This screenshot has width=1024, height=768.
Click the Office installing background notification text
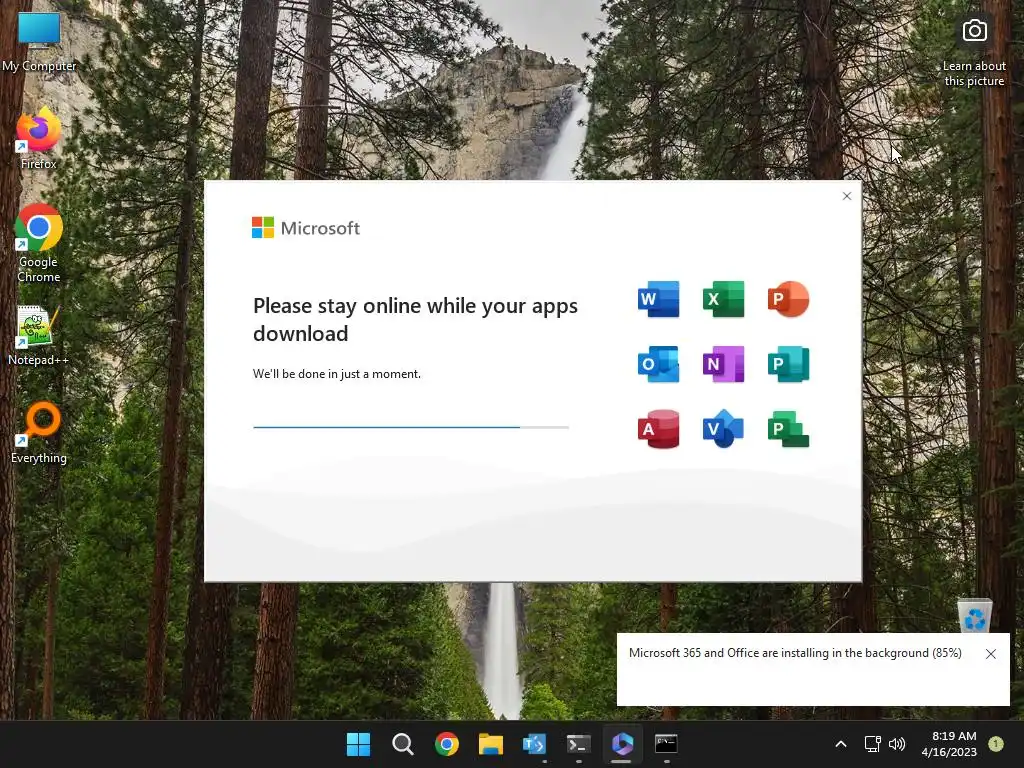coord(795,653)
